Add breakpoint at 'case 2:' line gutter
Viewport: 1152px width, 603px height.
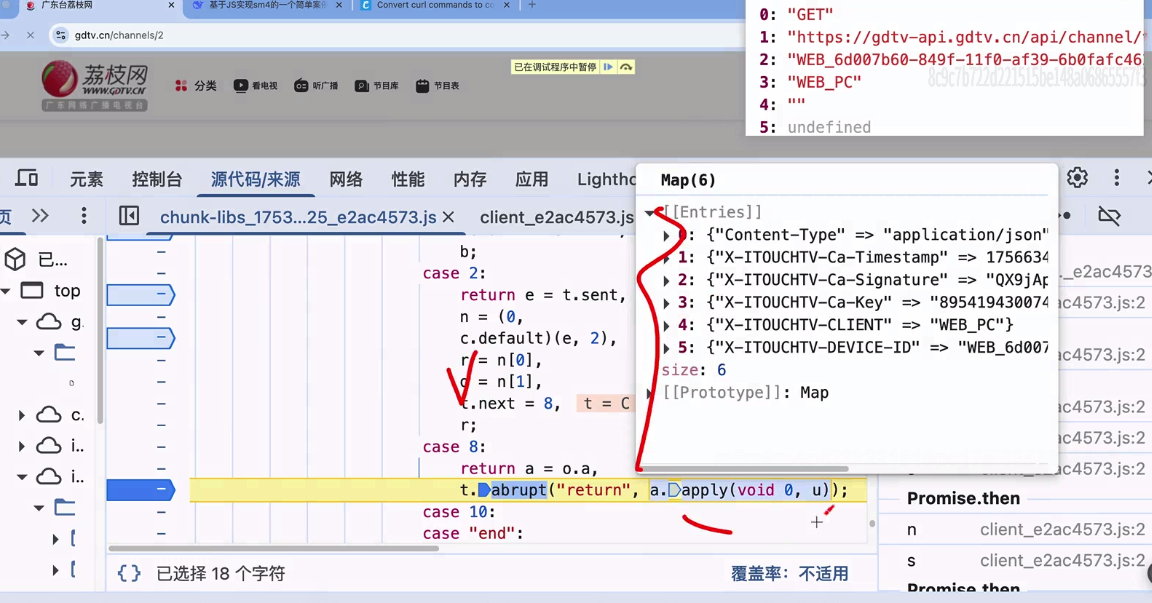click(161, 273)
